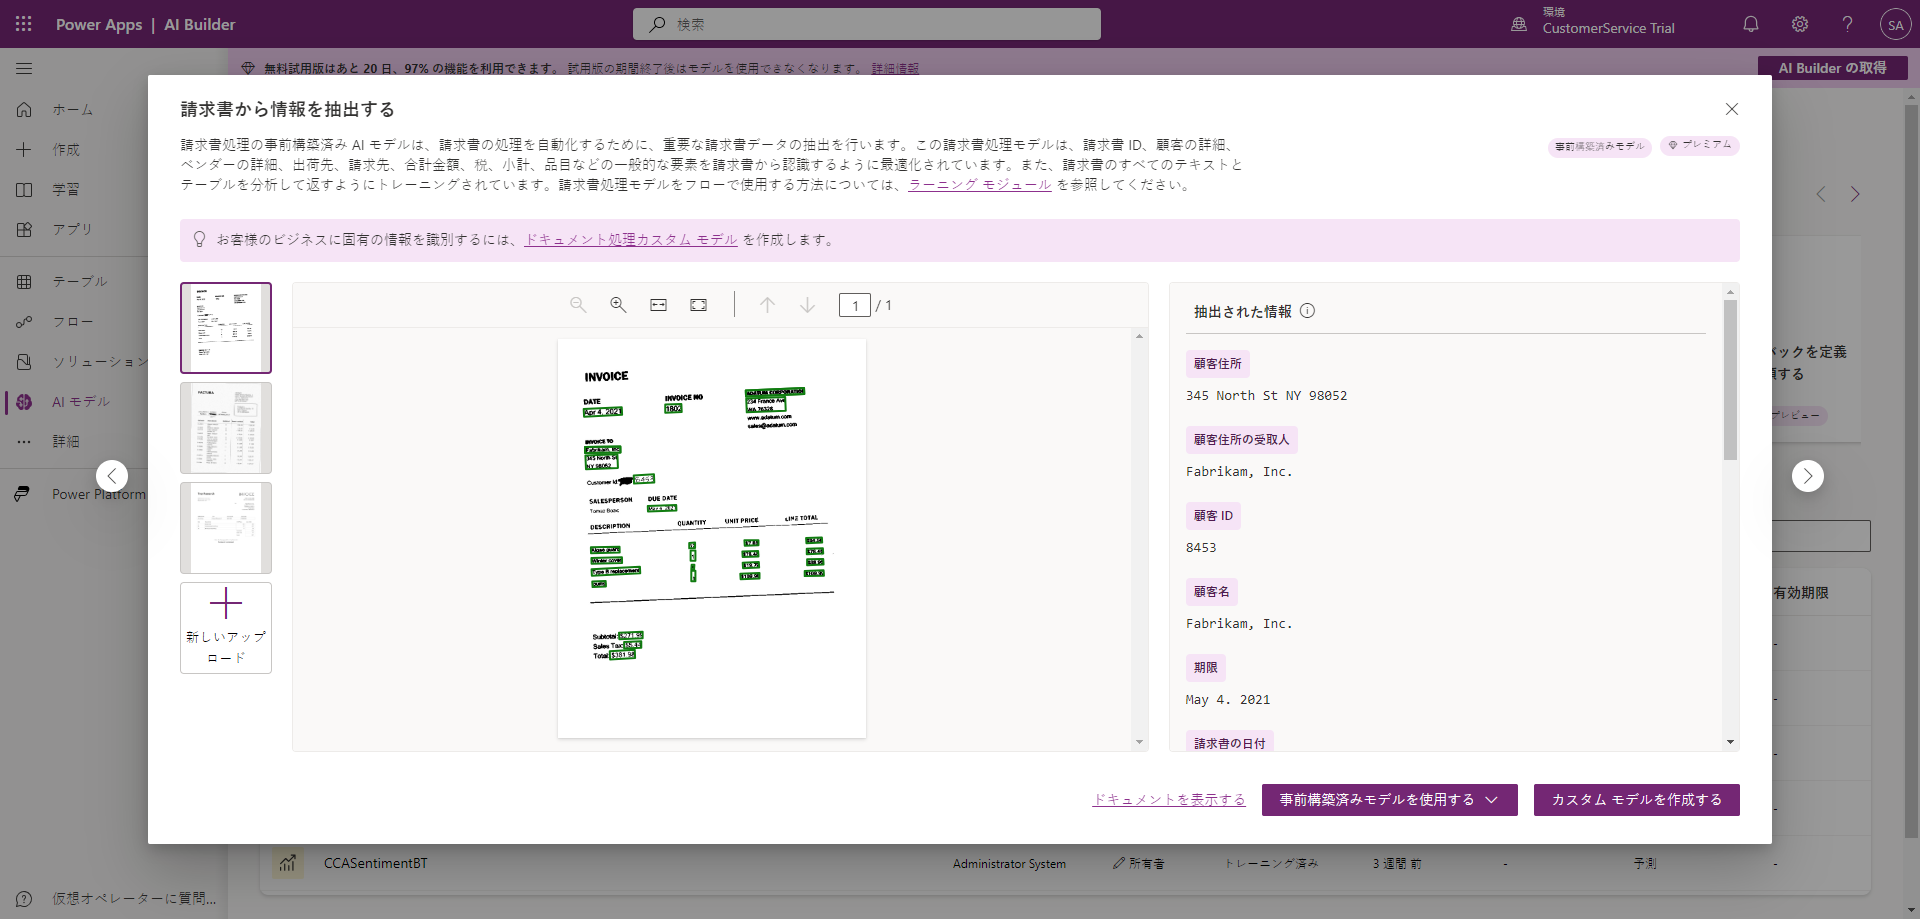The width and height of the screenshot is (1920, 919).
Task: Click the extracted info panel scrollbar thumb
Action: 1730,380
